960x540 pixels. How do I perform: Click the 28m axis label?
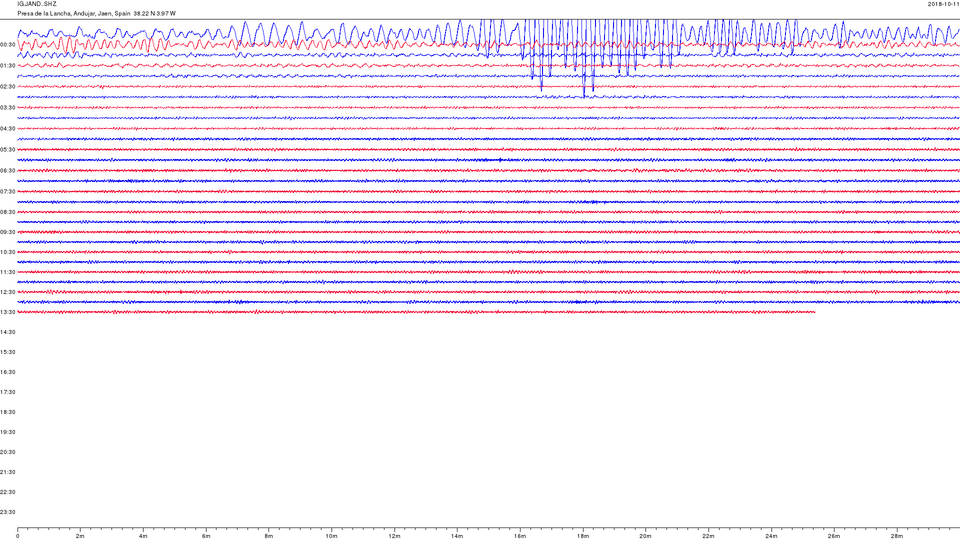896,536
